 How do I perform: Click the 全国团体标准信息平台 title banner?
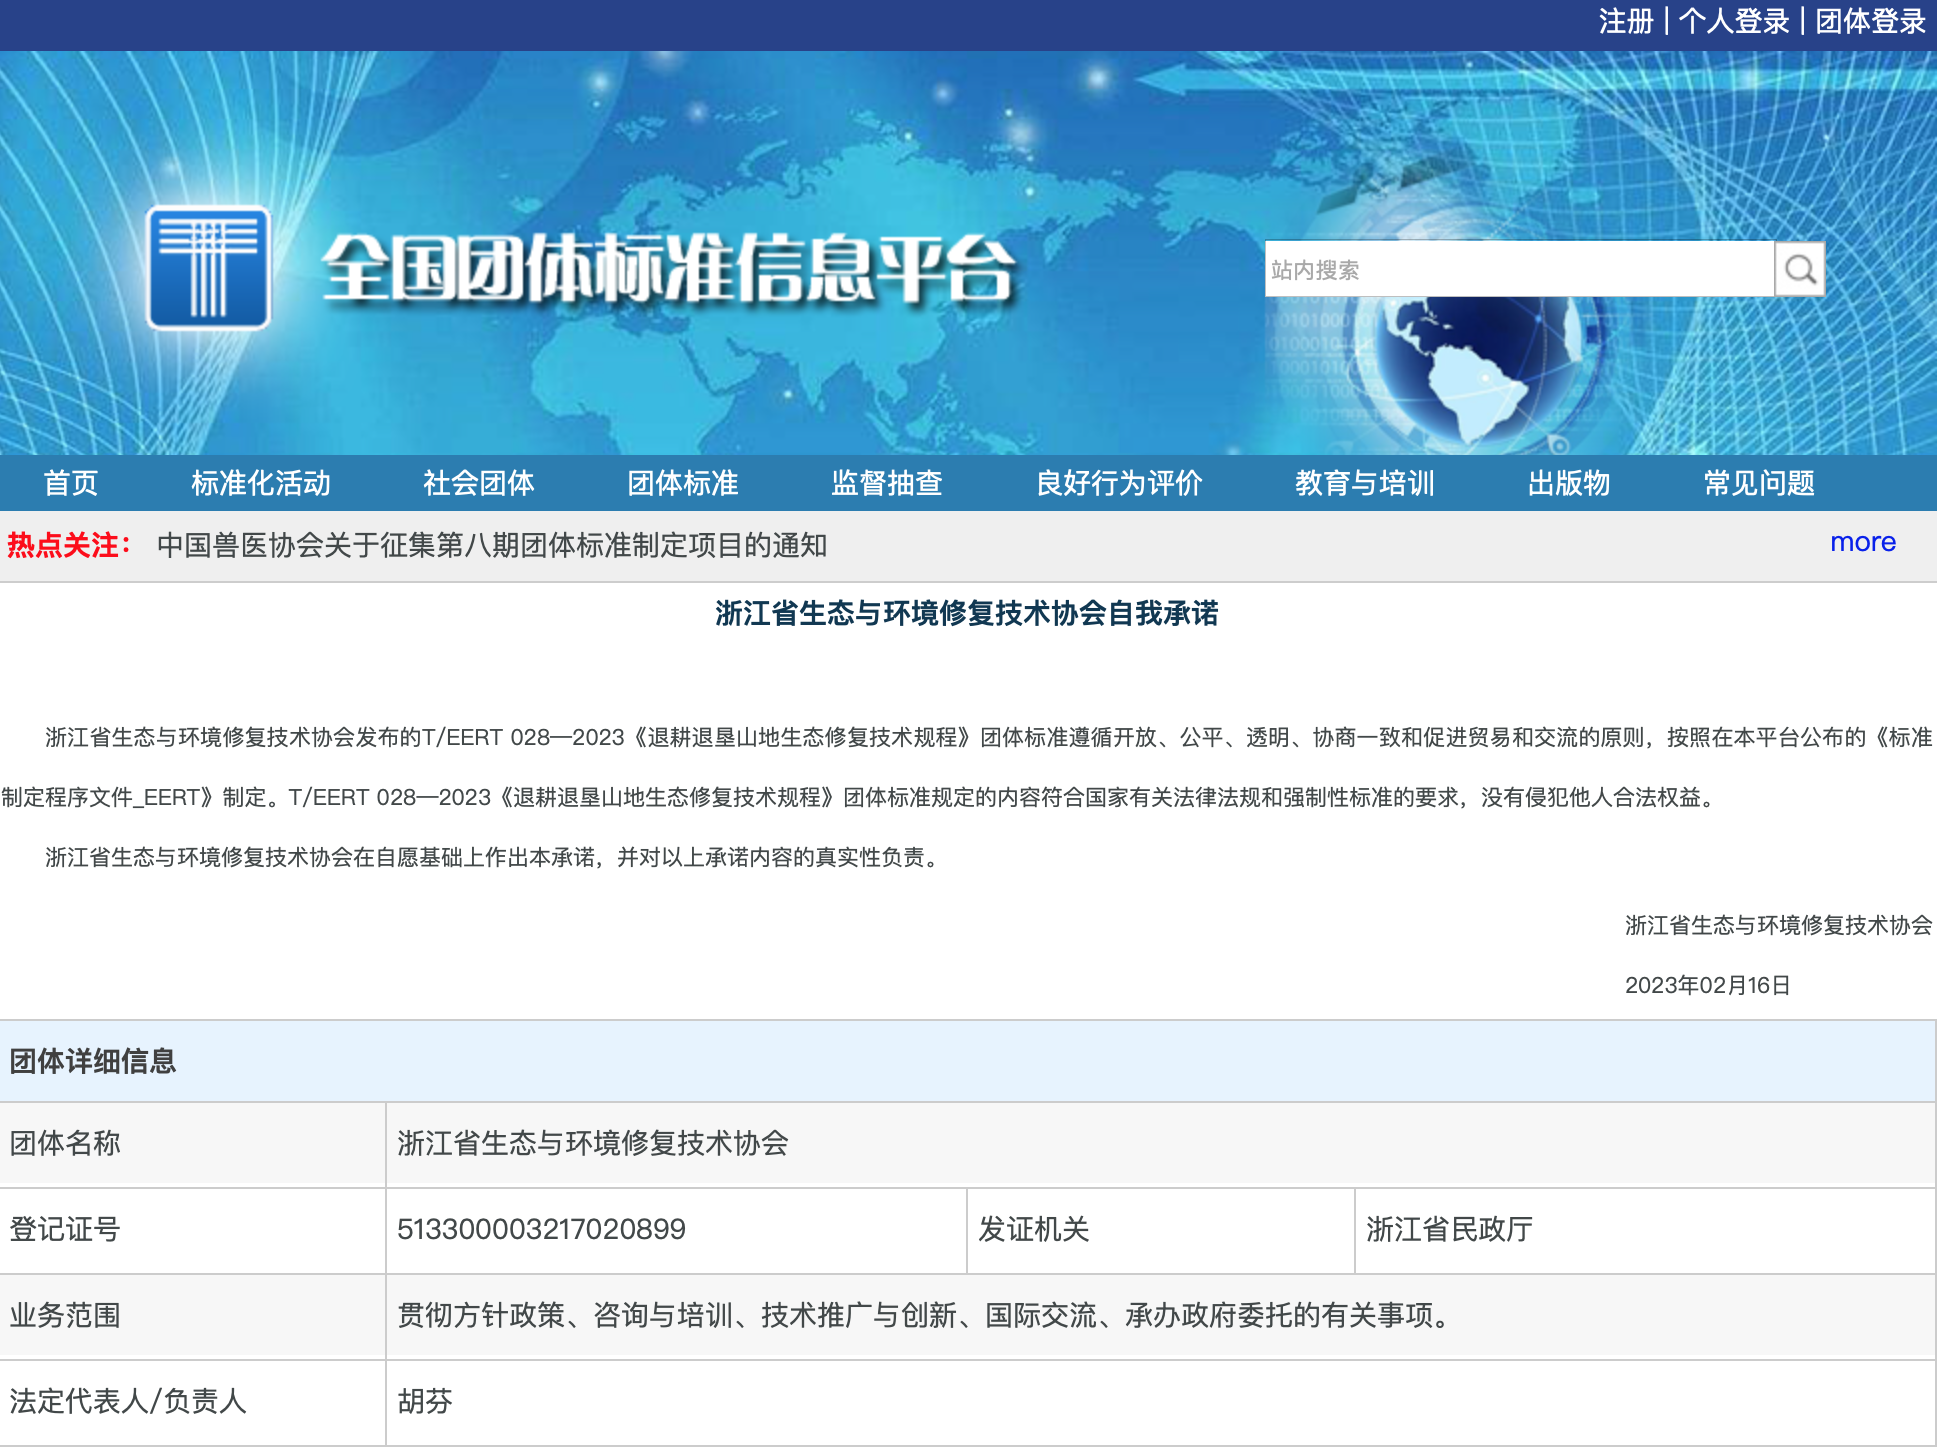tap(668, 268)
